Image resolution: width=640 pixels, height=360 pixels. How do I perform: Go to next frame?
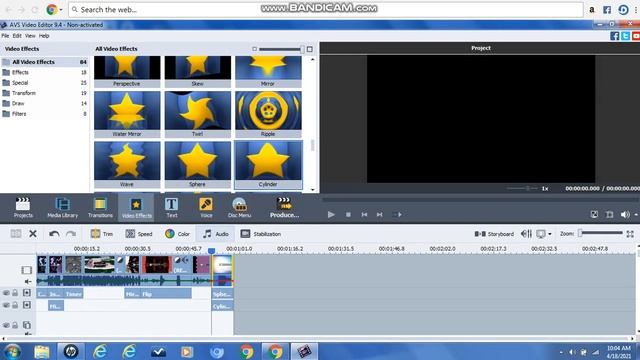380,214
